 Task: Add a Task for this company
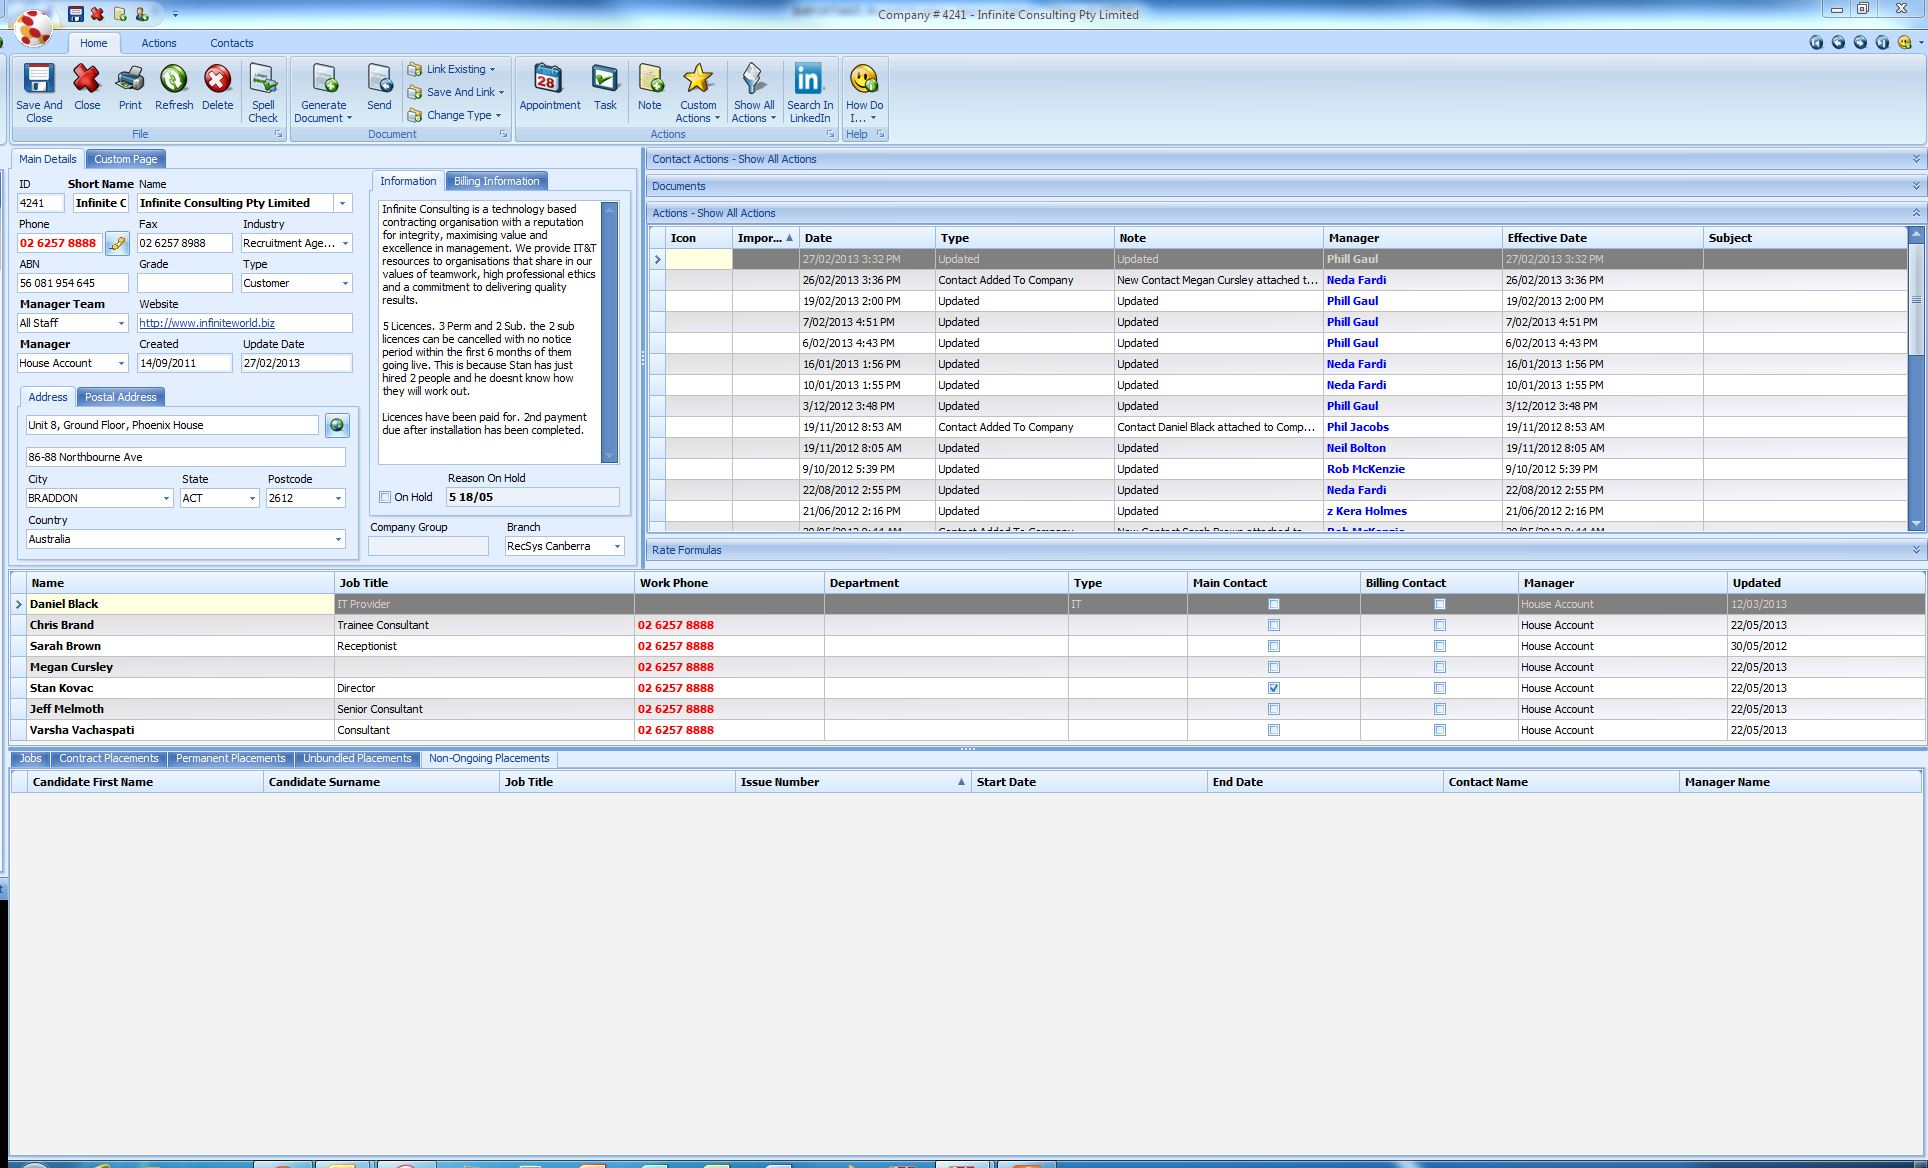pos(604,88)
